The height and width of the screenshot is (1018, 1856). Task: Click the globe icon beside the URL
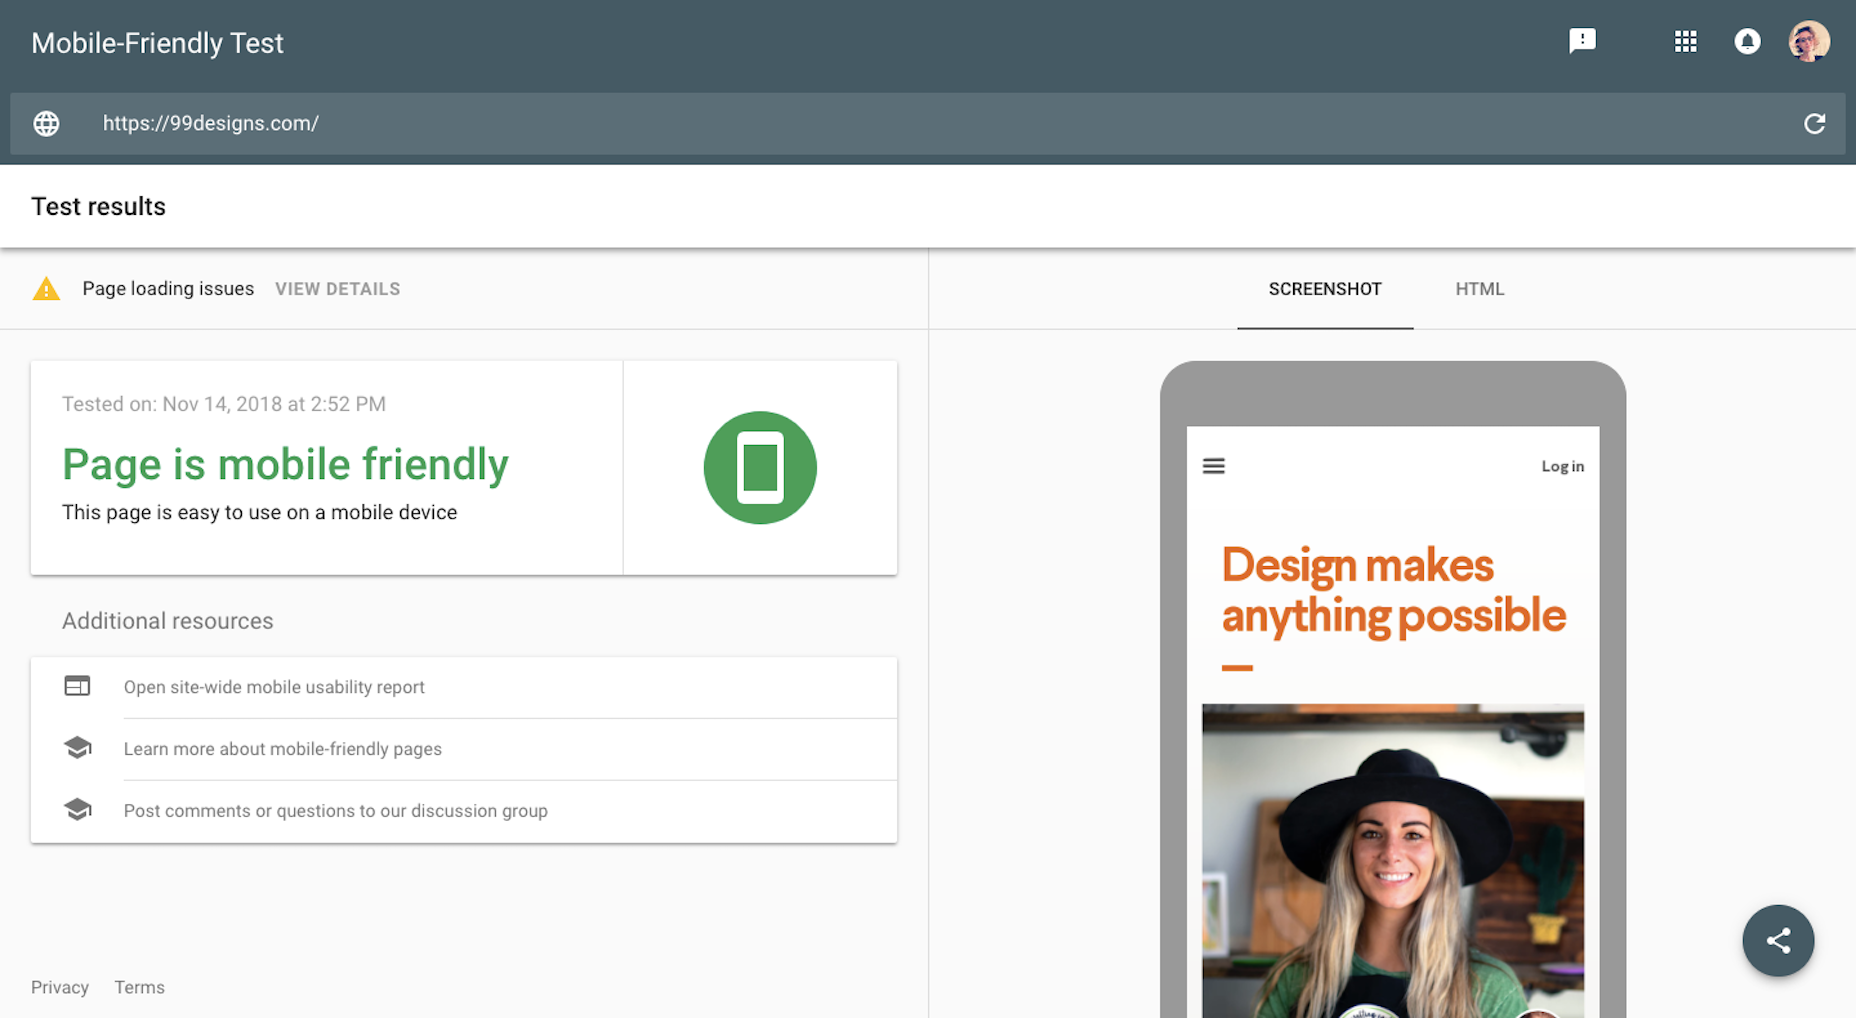[x=47, y=123]
